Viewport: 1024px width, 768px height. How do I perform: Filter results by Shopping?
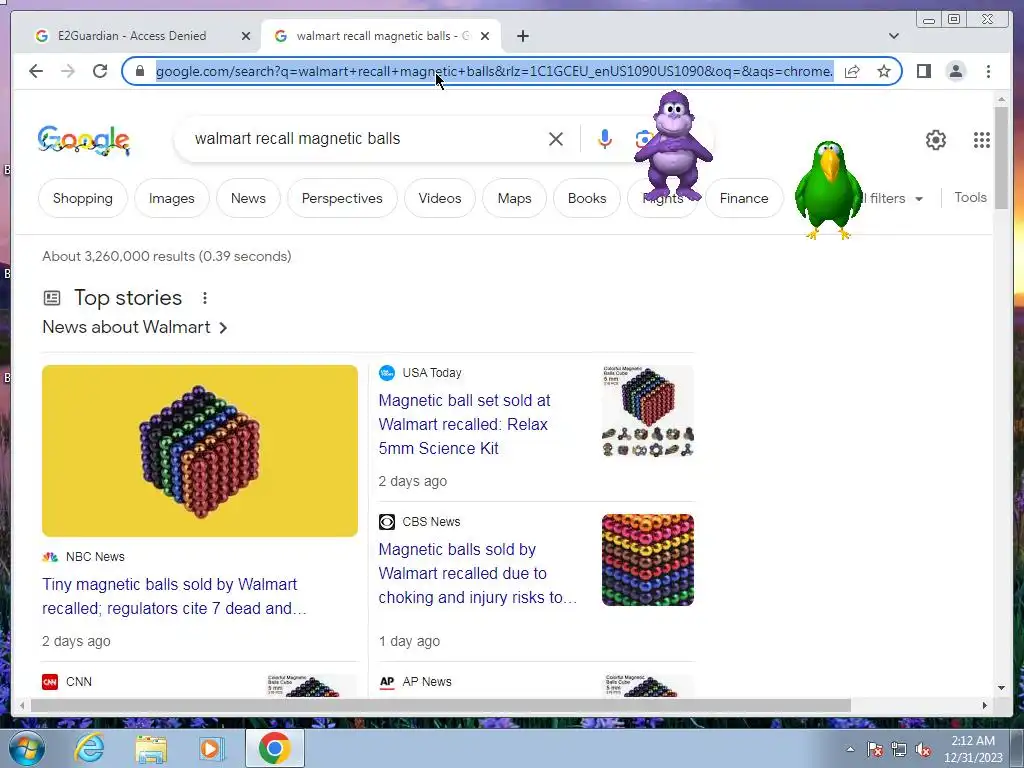(83, 198)
